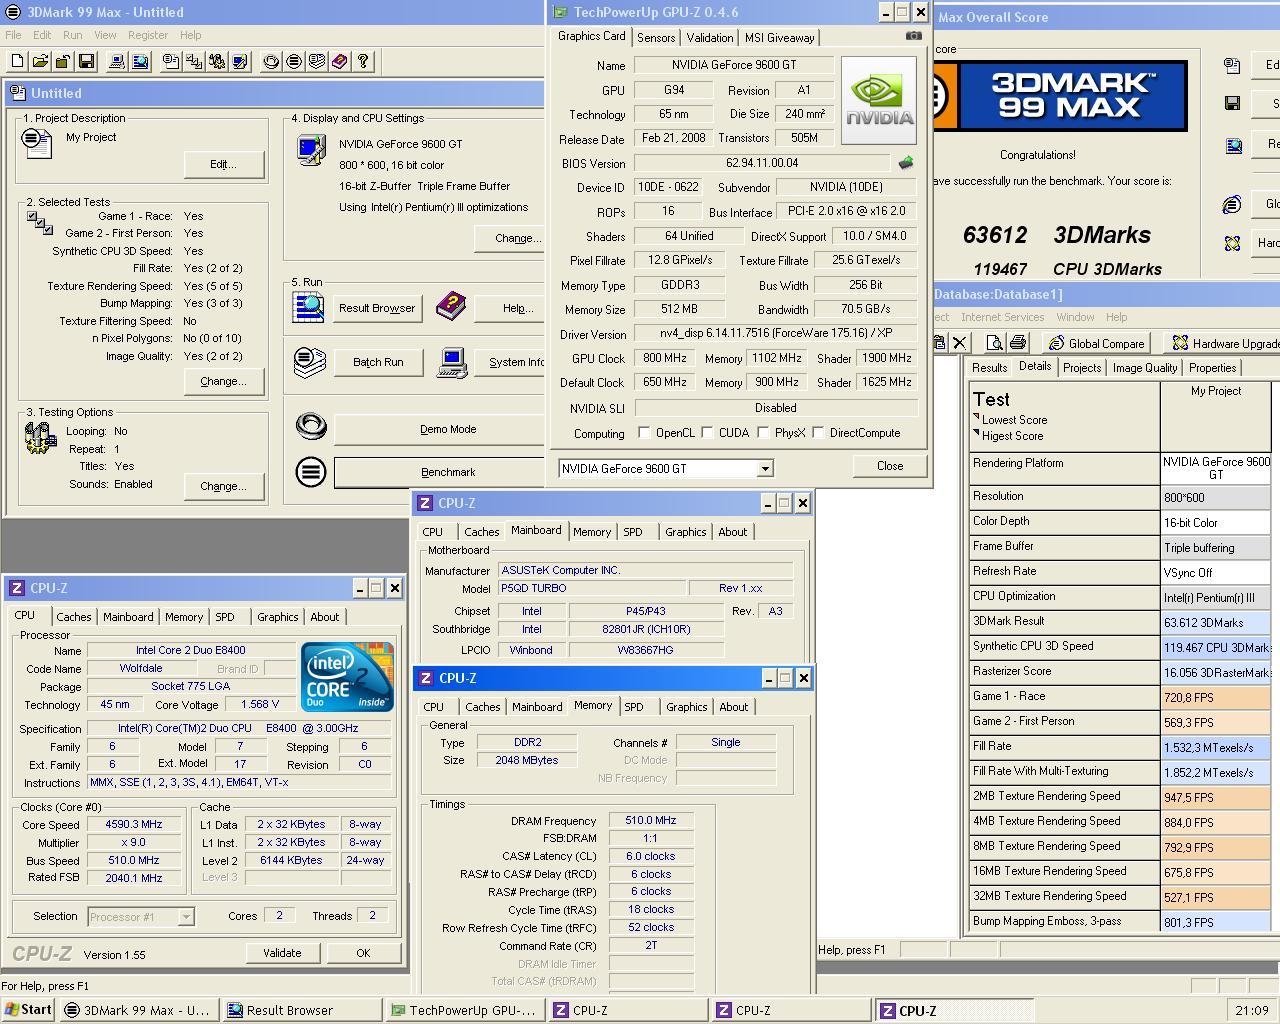The height and width of the screenshot is (1024, 1280).
Task: Click the purple help book icon in toolbar
Action: 340,62
